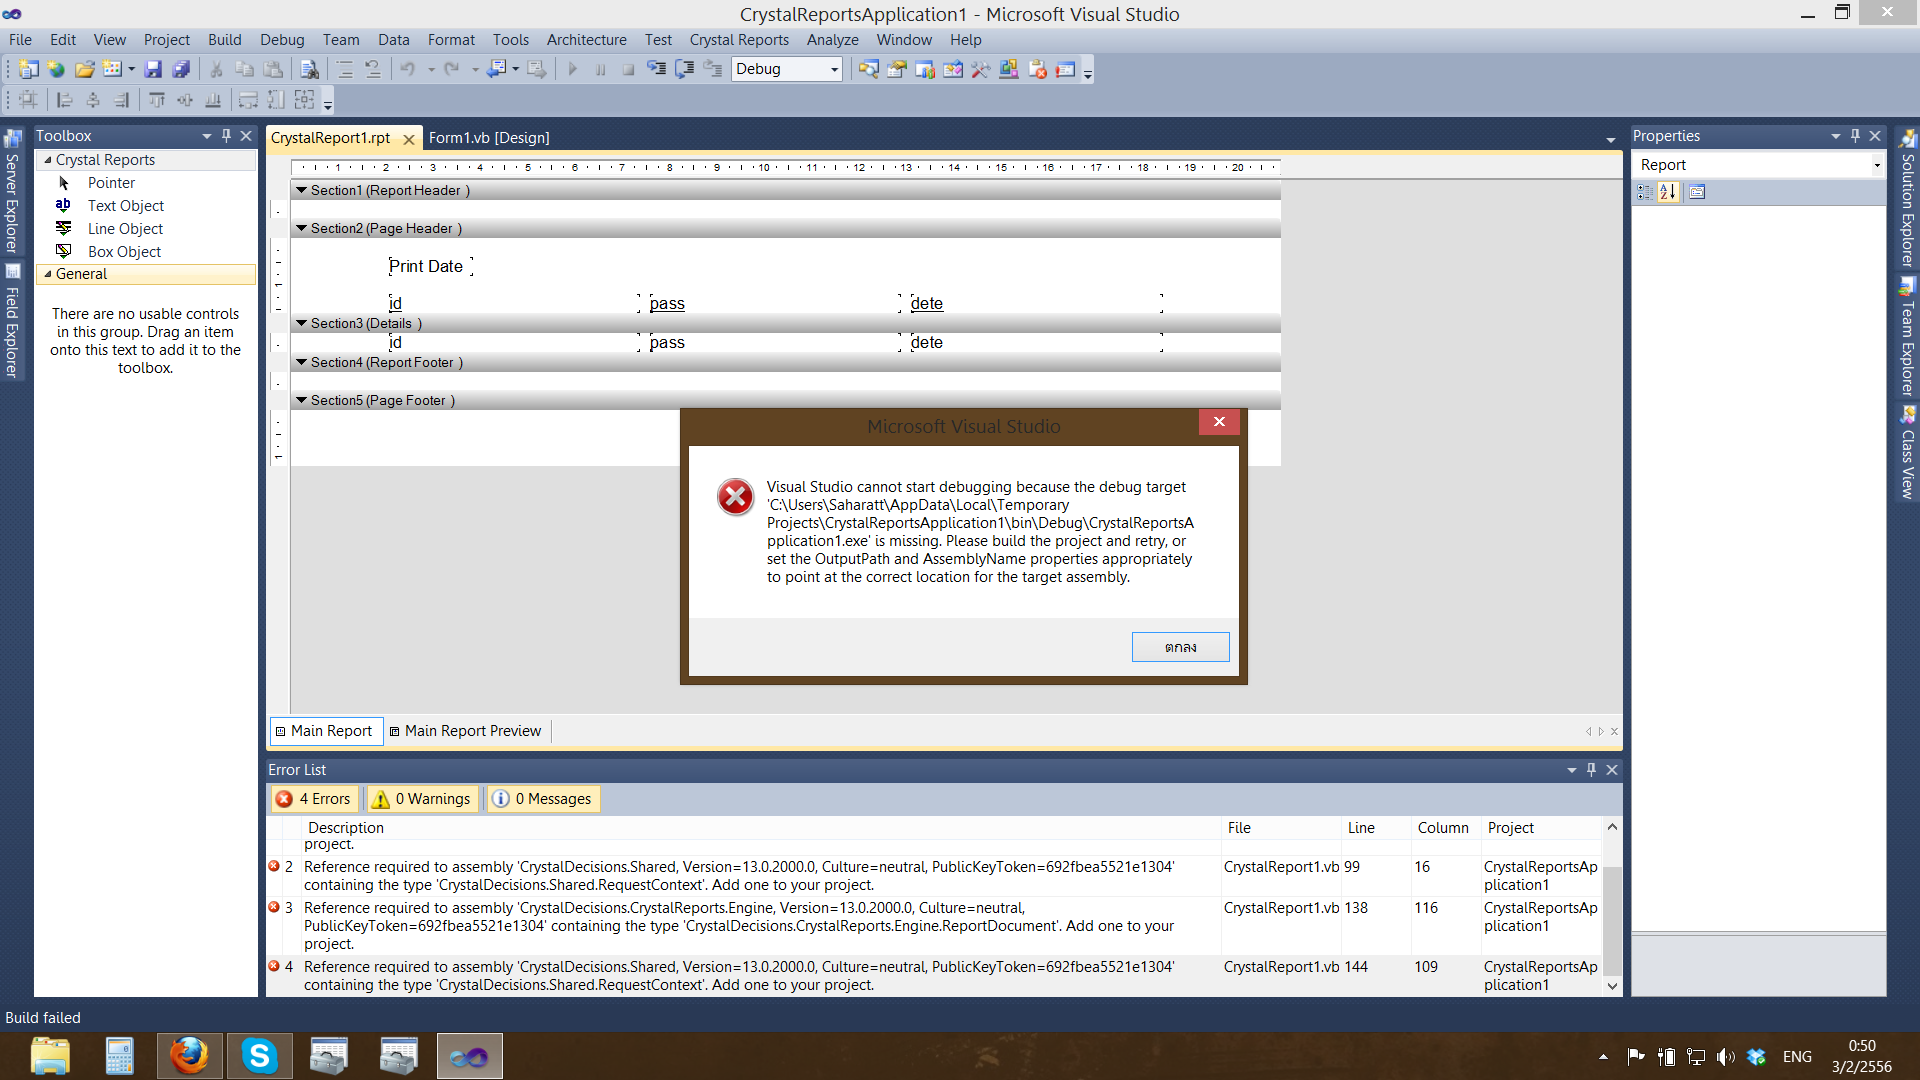1920x1080 pixels.
Task: Click the Save toolbar icon
Action: click(153, 69)
